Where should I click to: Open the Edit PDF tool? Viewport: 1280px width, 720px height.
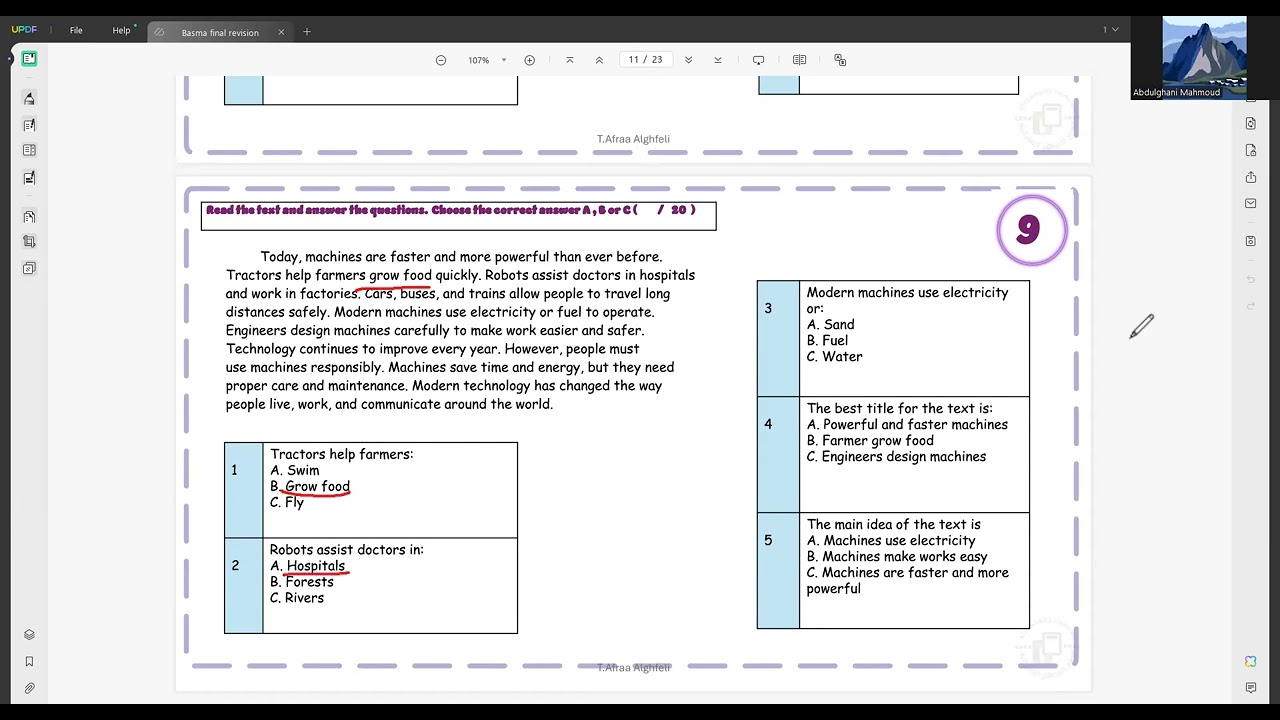(29, 125)
